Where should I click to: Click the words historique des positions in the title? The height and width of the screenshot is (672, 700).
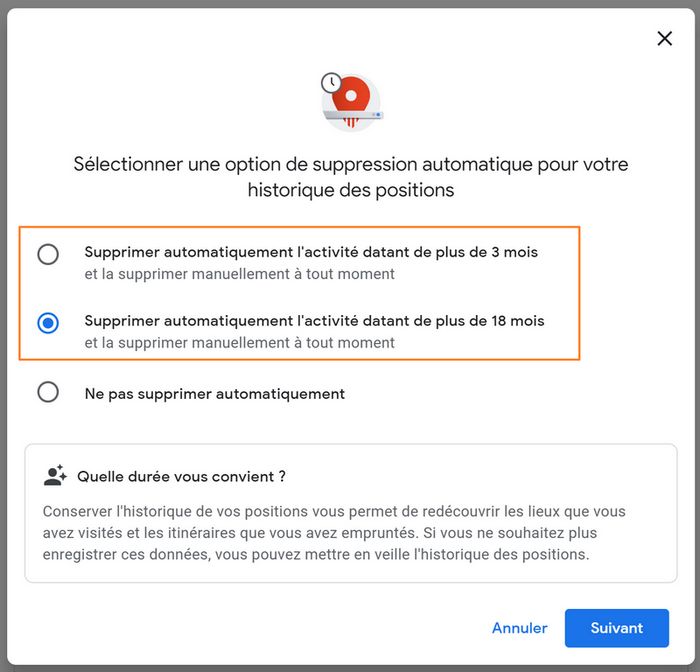pyautogui.click(x=350, y=190)
